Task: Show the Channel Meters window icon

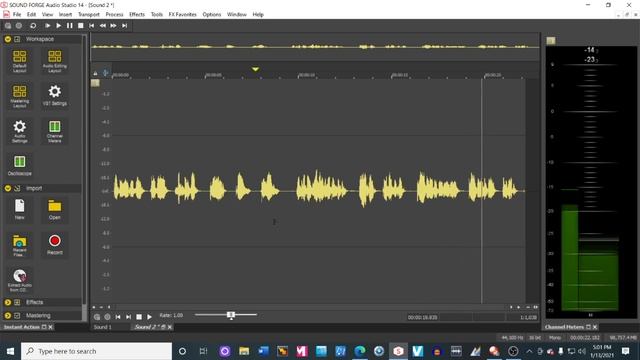Action: click(x=55, y=131)
